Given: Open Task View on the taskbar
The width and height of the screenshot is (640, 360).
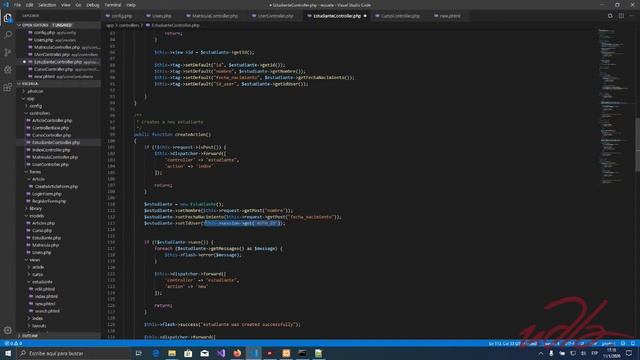Looking at the screenshot, I should 139,353.
